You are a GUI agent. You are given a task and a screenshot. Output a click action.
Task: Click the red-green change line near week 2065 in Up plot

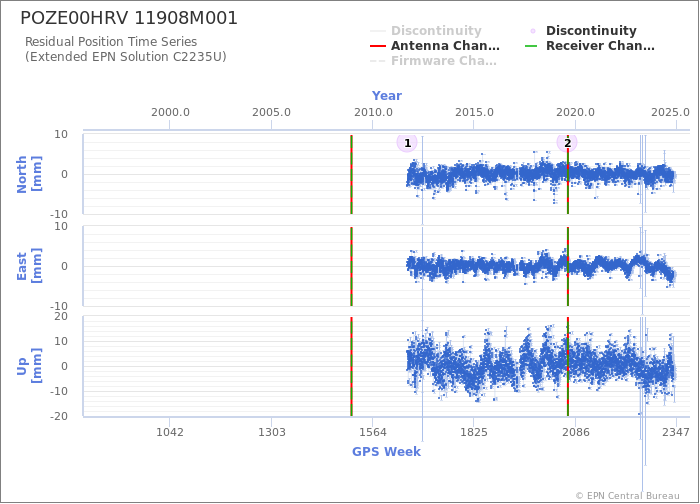coord(568,366)
